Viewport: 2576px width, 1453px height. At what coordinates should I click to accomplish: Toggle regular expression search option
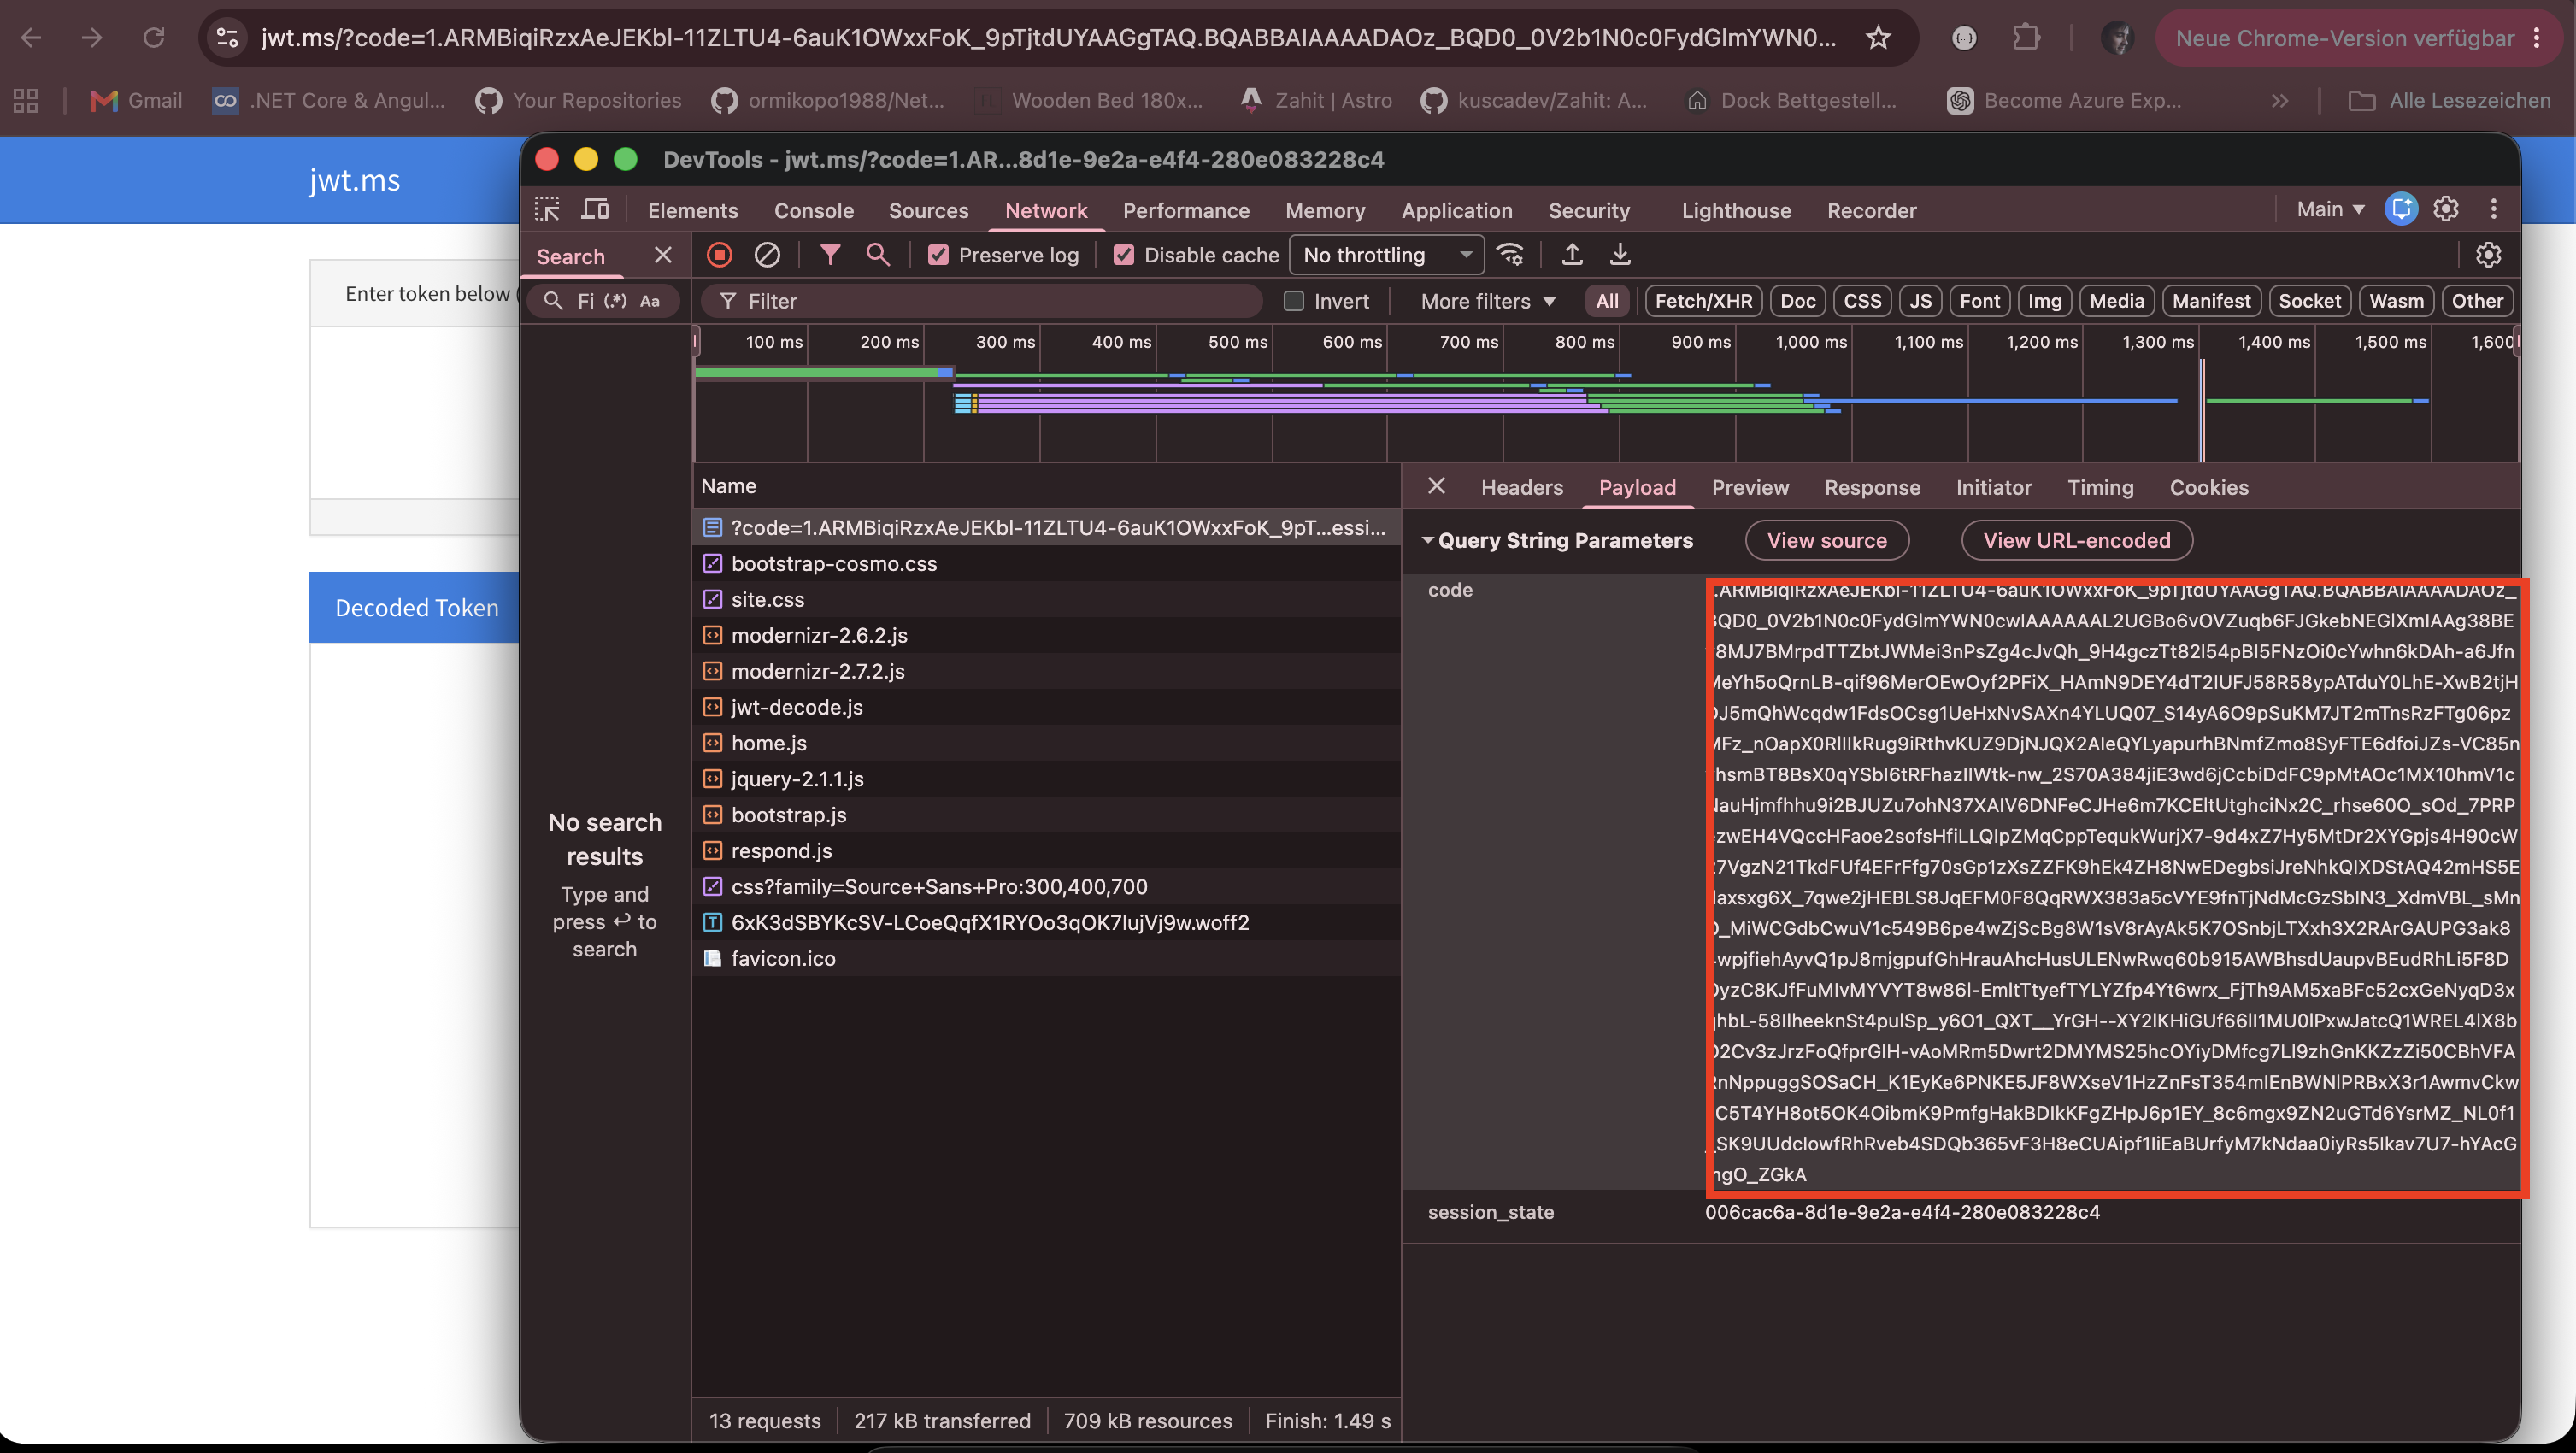pyautogui.click(x=615, y=301)
